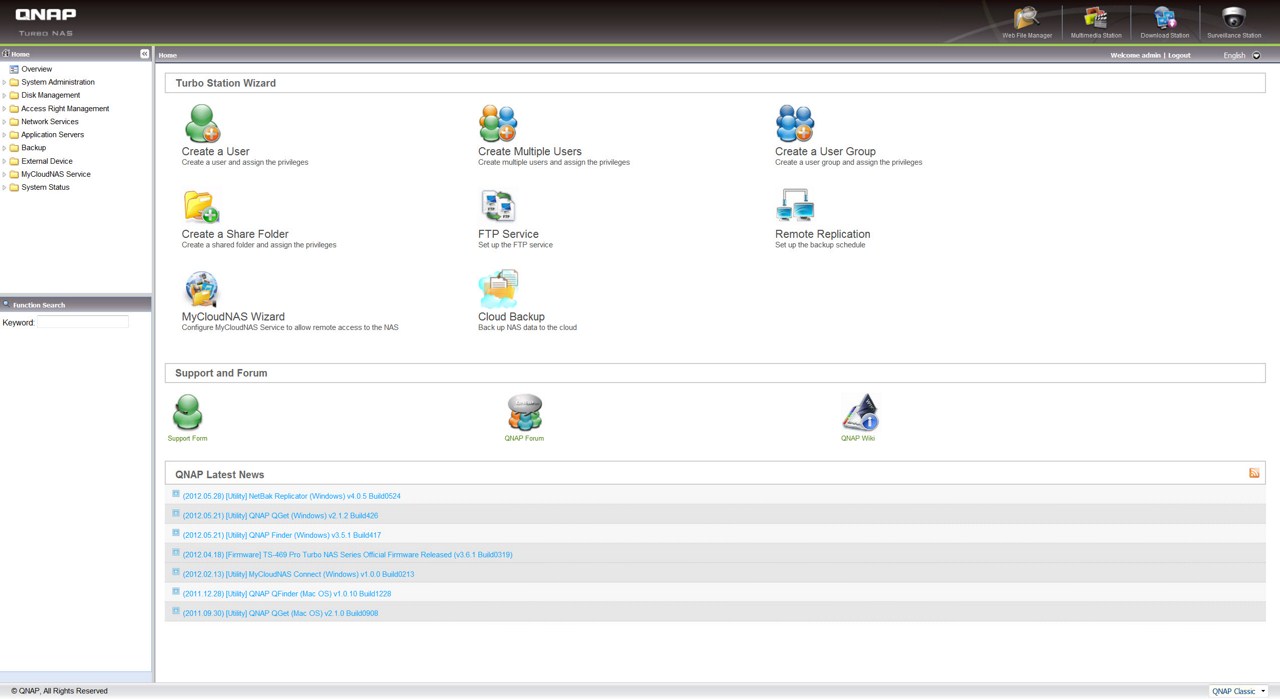Open the Cloud Backup link text
The width and height of the screenshot is (1280, 699).
coord(511,317)
